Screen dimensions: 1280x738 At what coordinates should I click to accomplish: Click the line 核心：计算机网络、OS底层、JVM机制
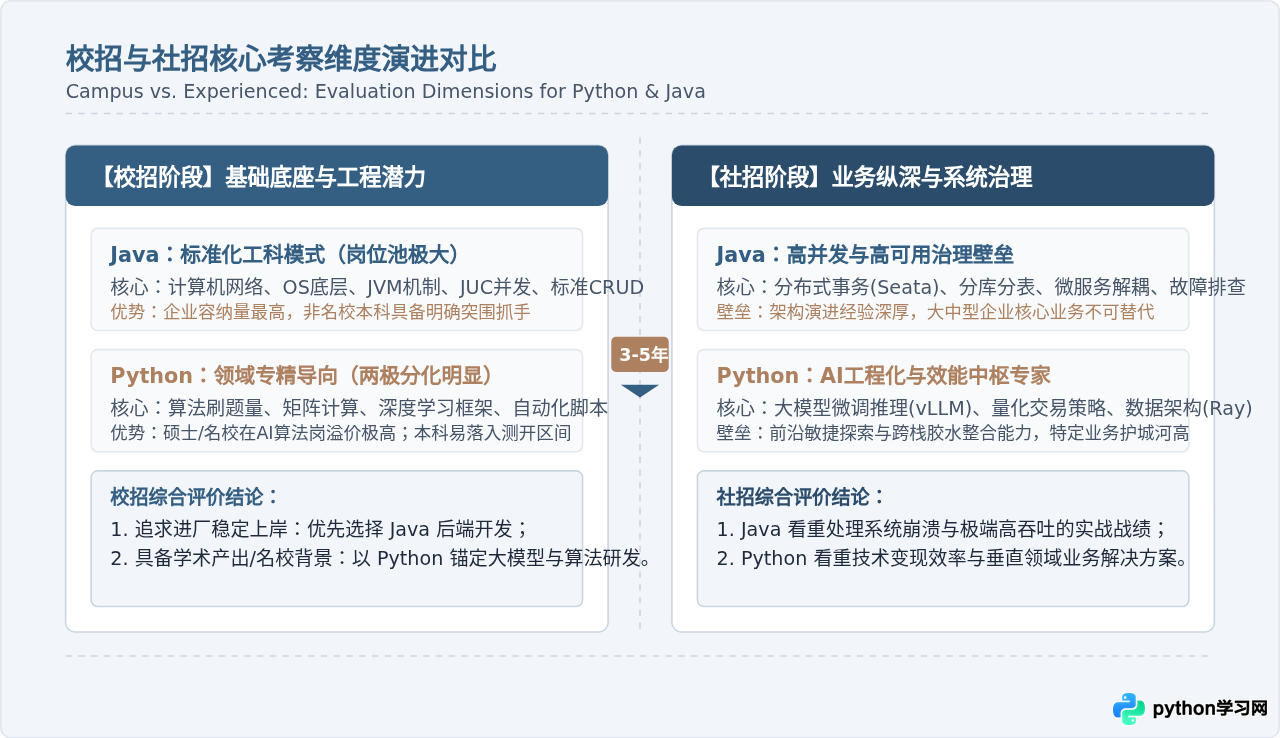click(x=377, y=288)
